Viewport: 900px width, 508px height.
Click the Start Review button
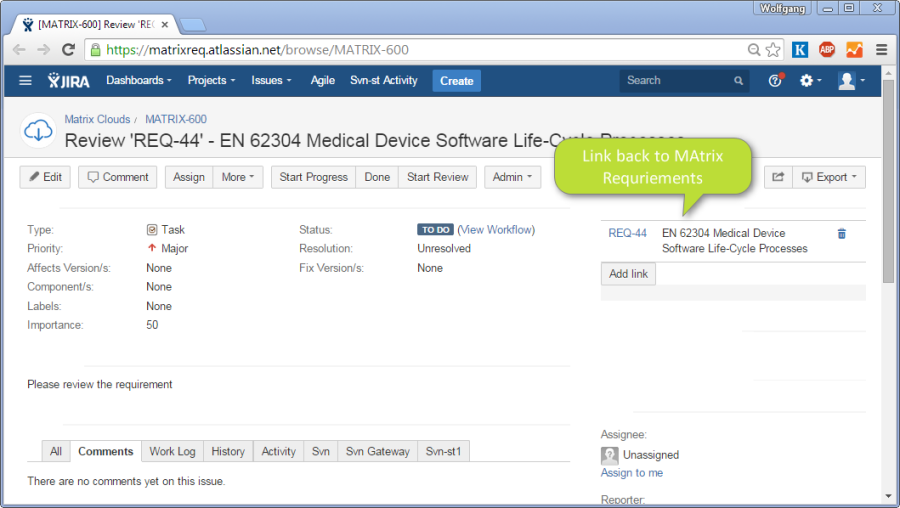point(437,177)
